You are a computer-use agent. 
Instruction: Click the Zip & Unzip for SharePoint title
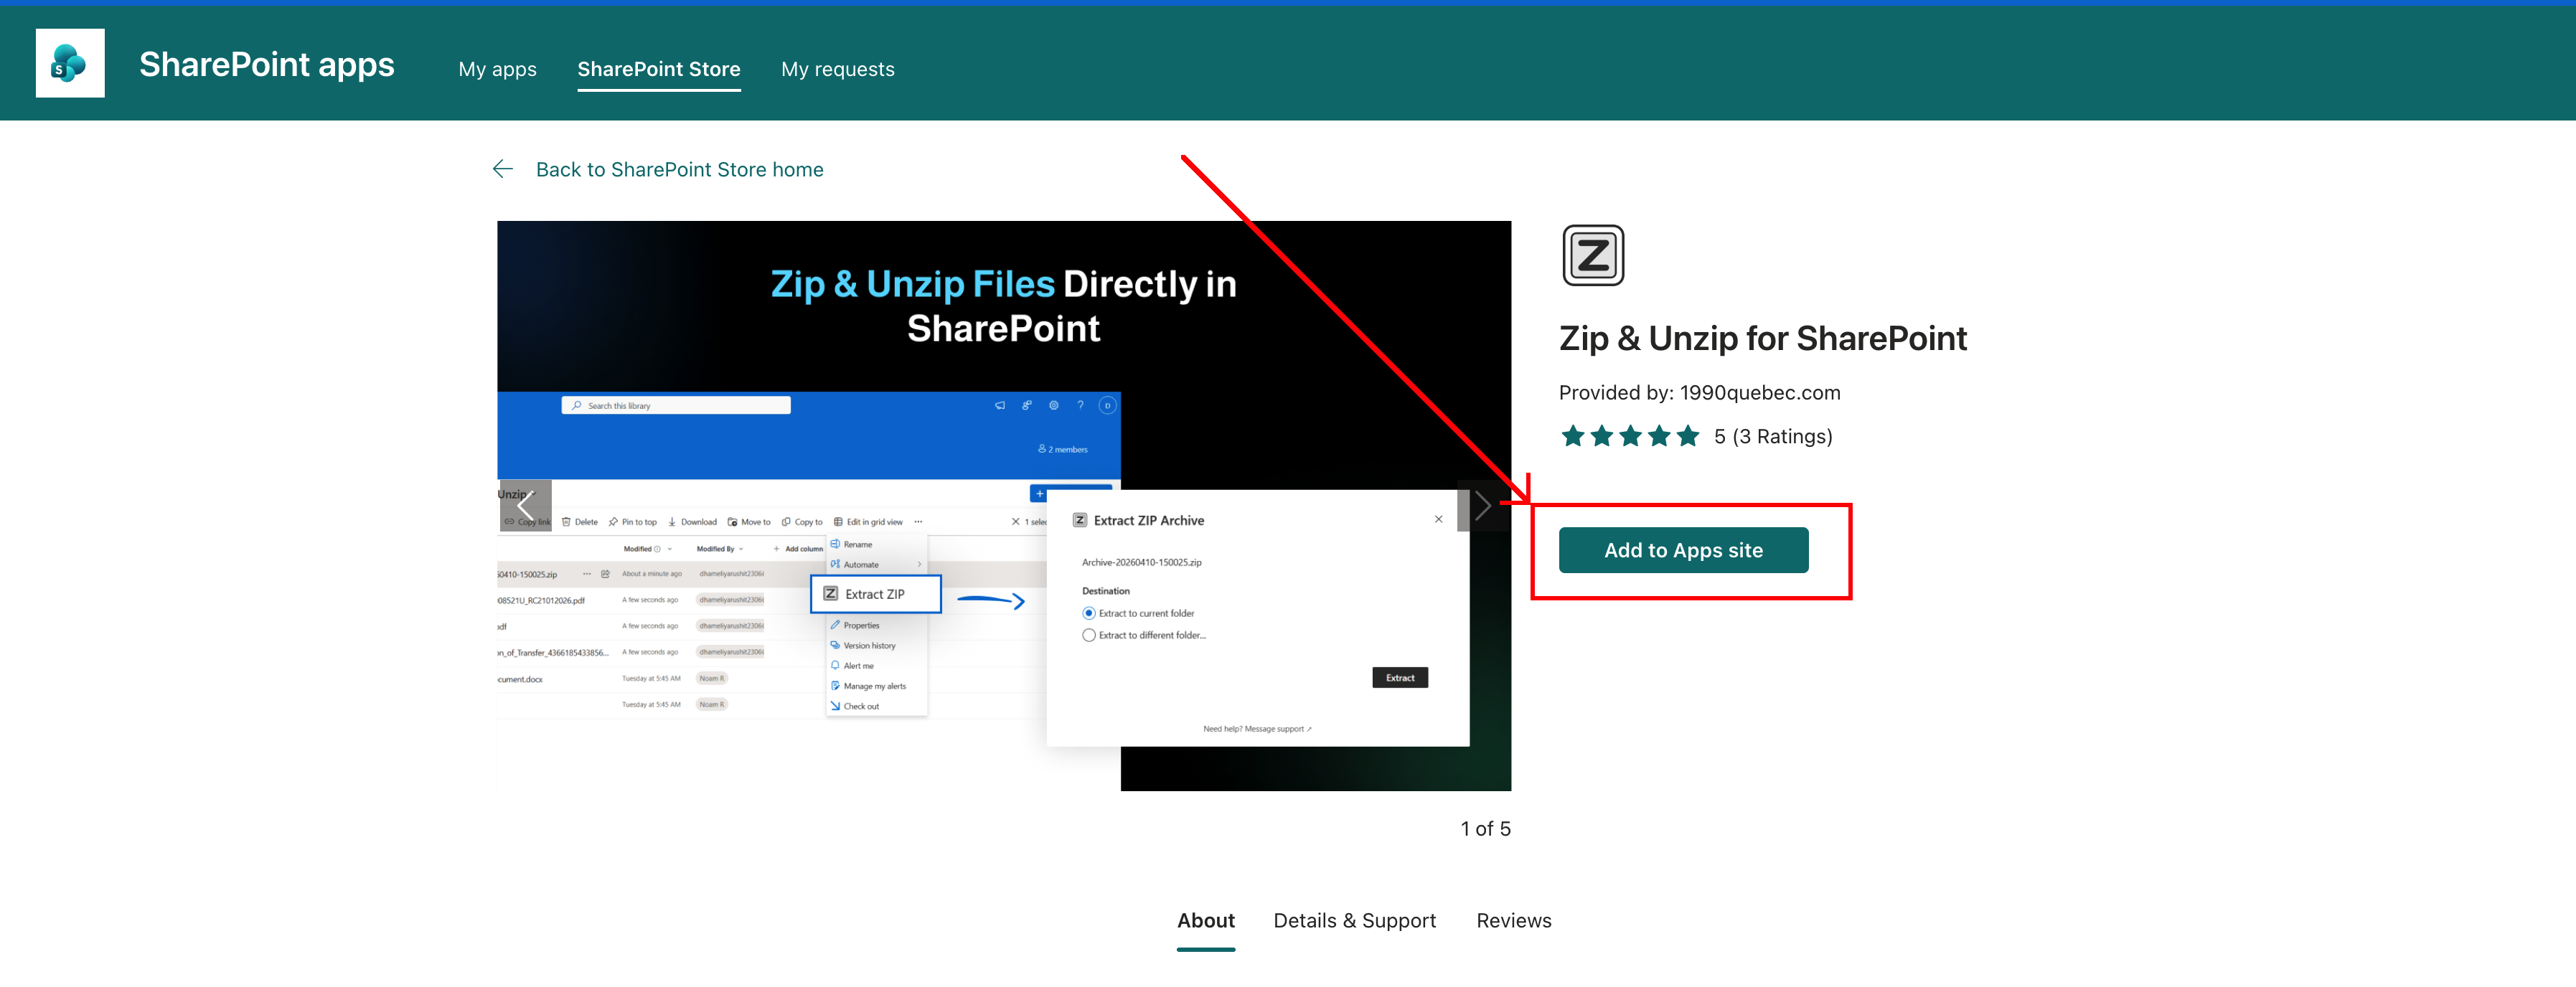(x=1763, y=338)
